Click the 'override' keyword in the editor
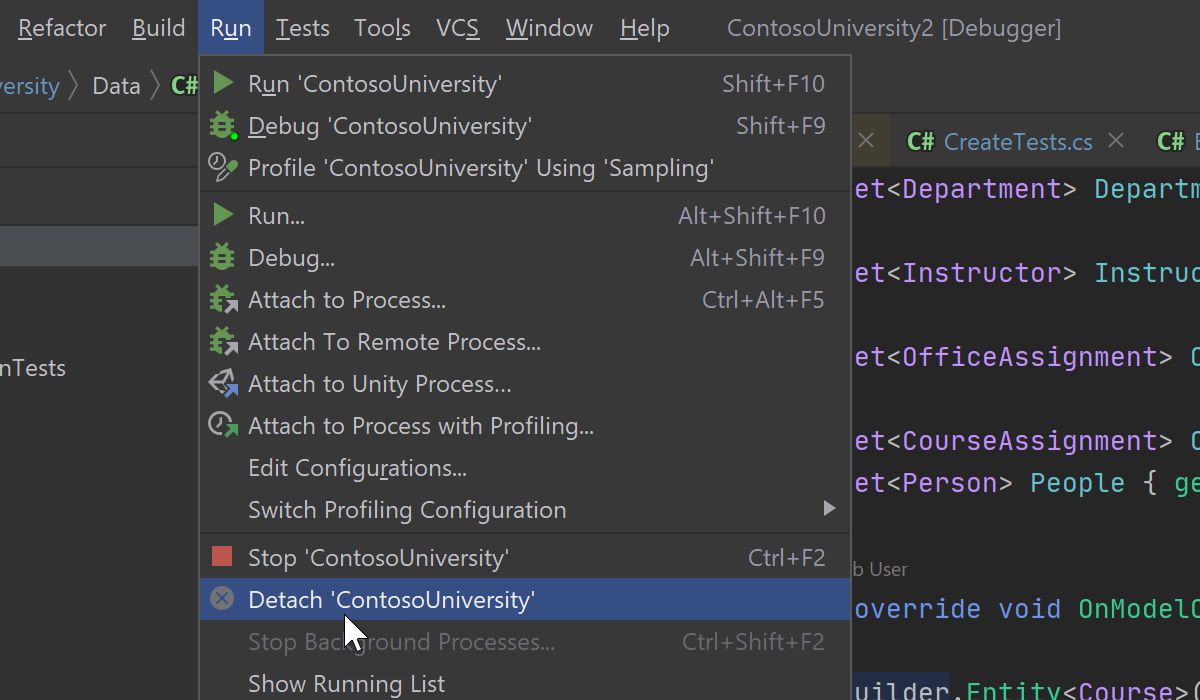Screen dimensions: 1200x700 point(916,609)
